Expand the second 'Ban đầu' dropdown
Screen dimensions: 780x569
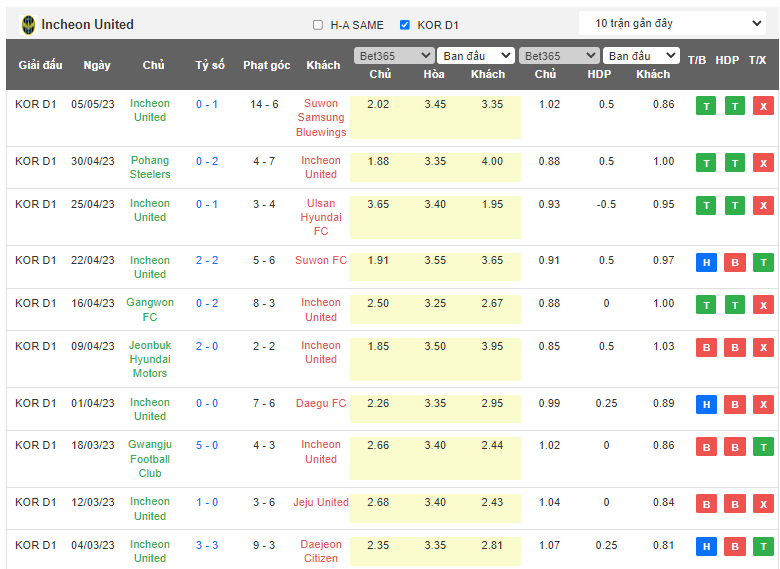coord(642,56)
